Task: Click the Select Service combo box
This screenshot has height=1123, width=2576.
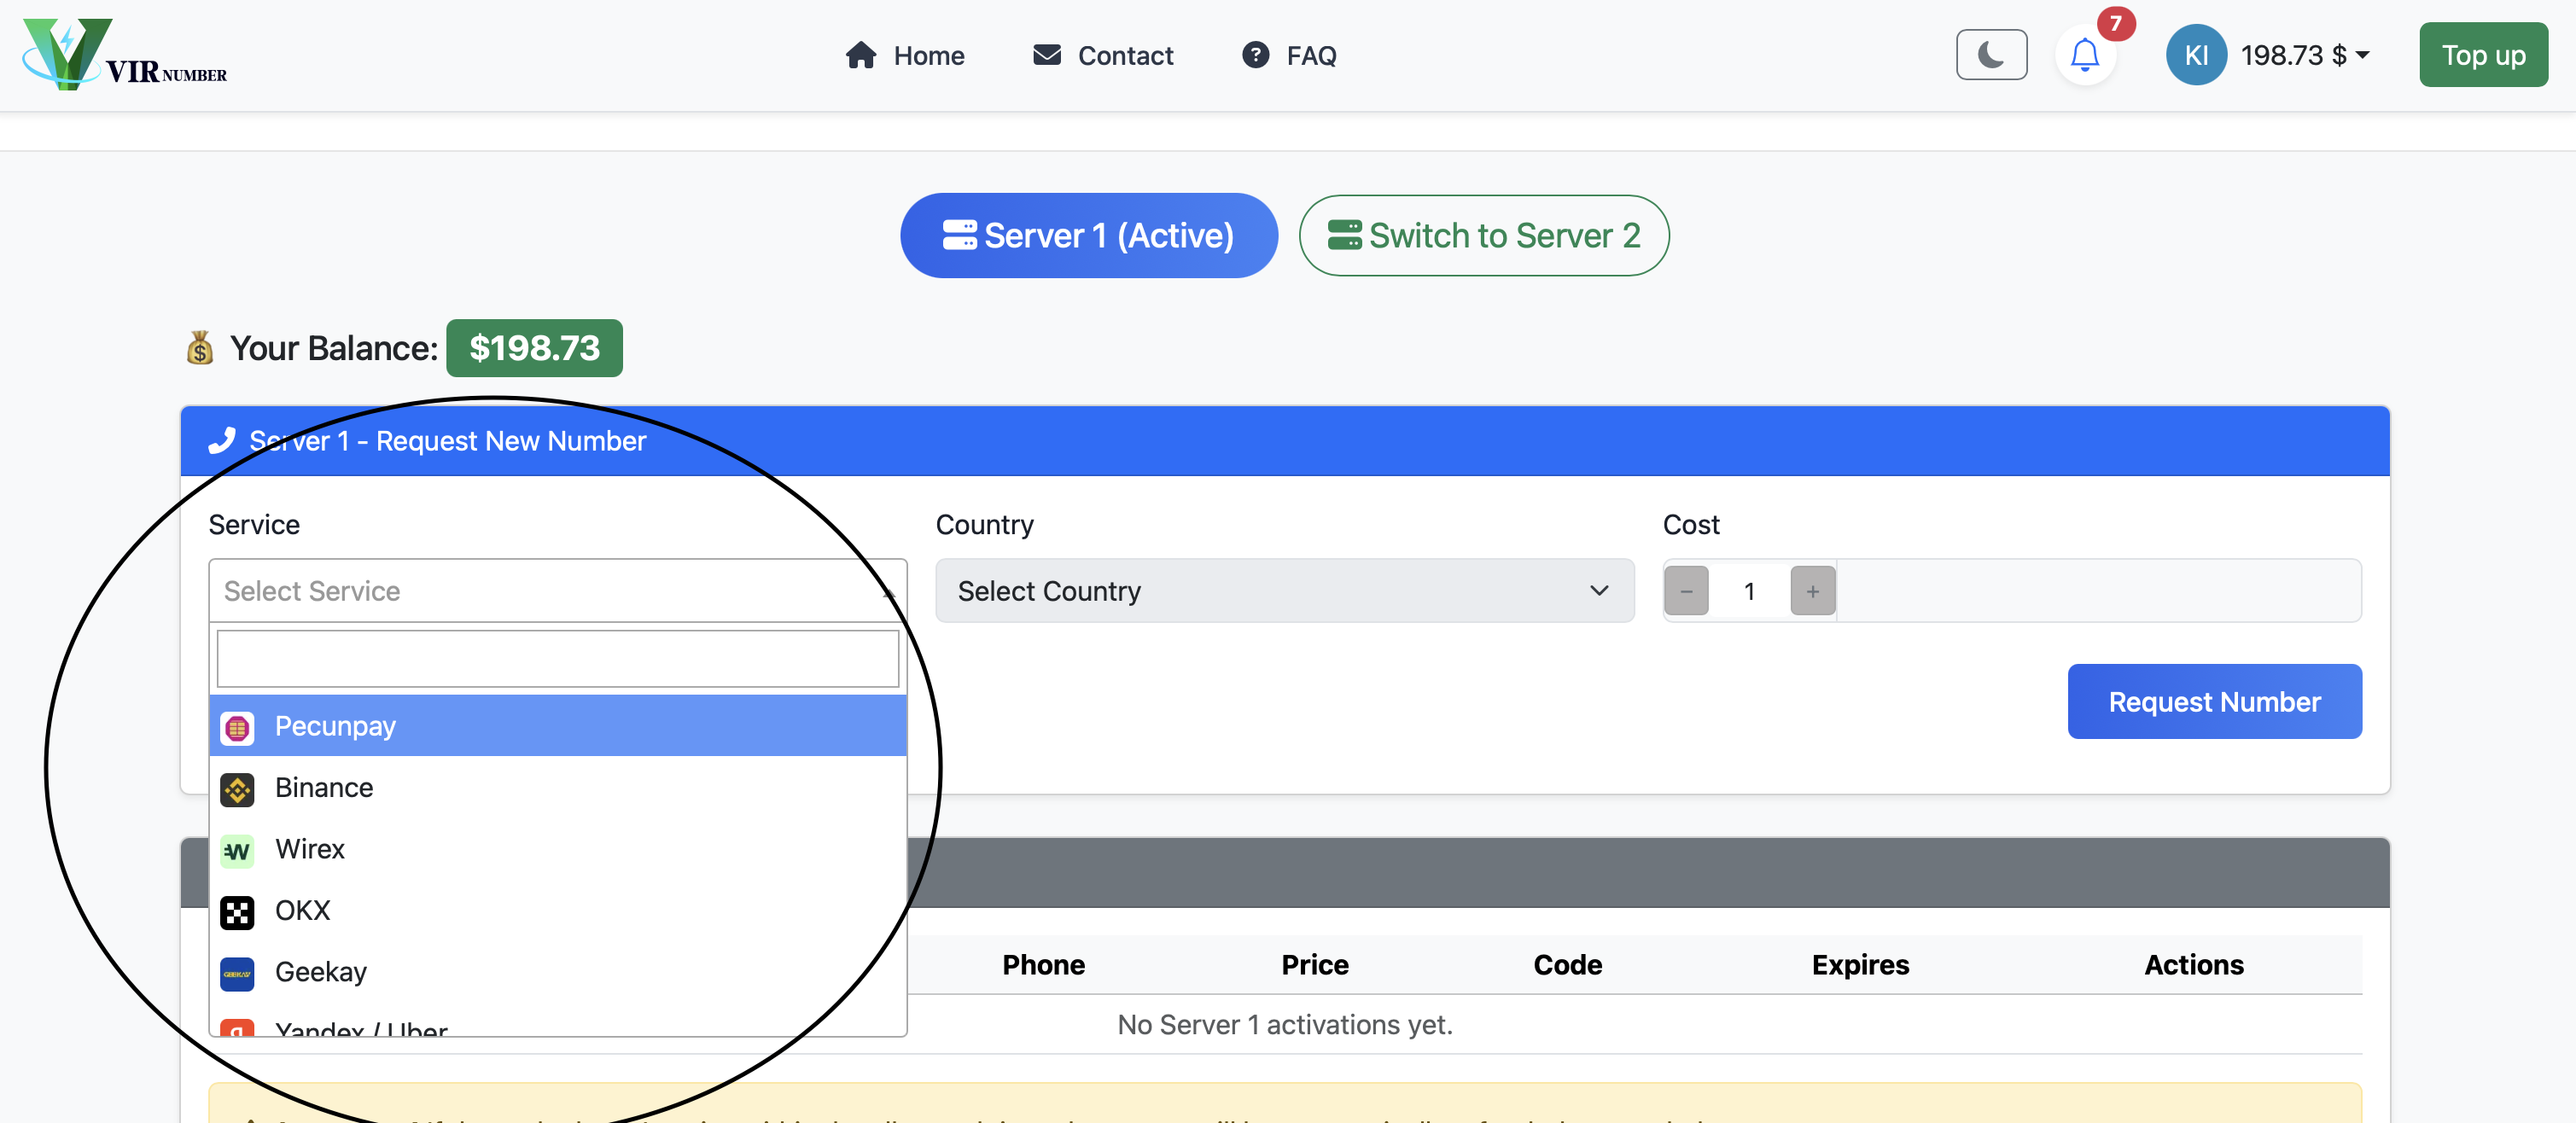Action: click(x=557, y=591)
